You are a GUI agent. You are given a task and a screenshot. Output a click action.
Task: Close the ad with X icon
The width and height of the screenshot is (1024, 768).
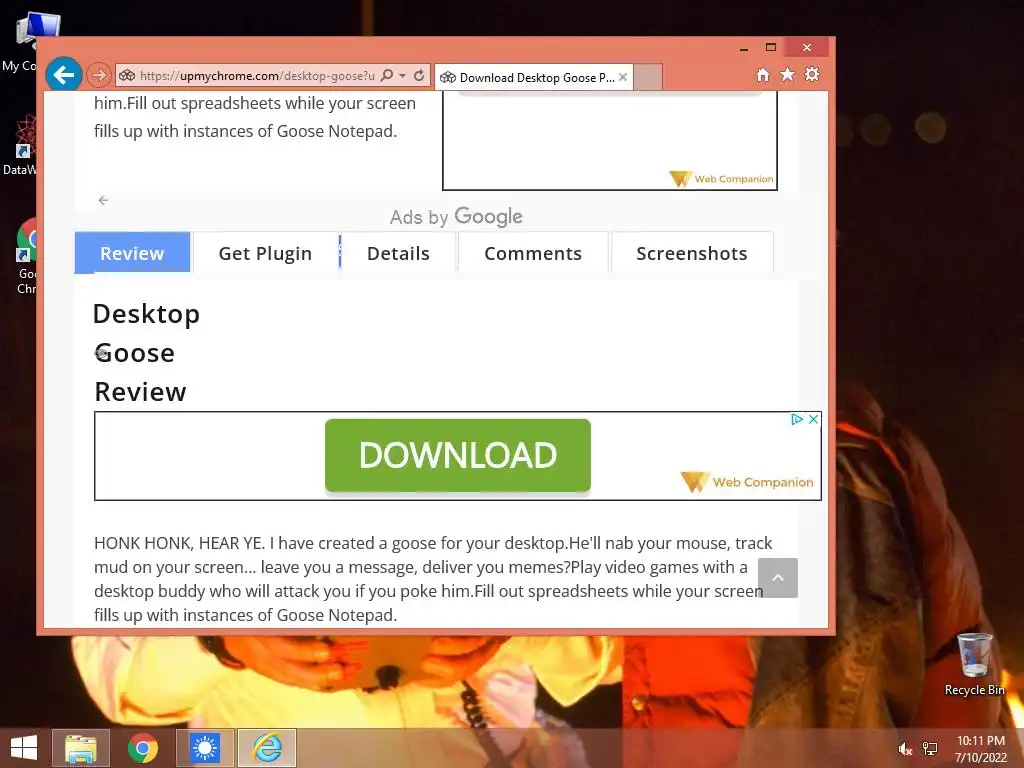tap(813, 419)
